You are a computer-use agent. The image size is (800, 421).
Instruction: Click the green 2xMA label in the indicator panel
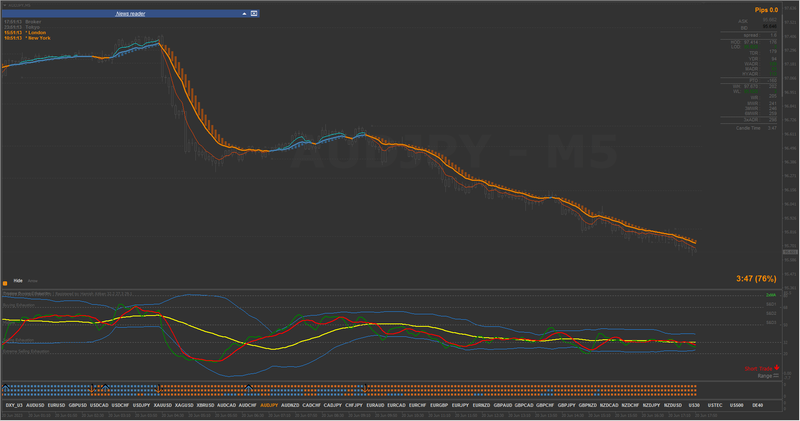[x=771, y=295]
